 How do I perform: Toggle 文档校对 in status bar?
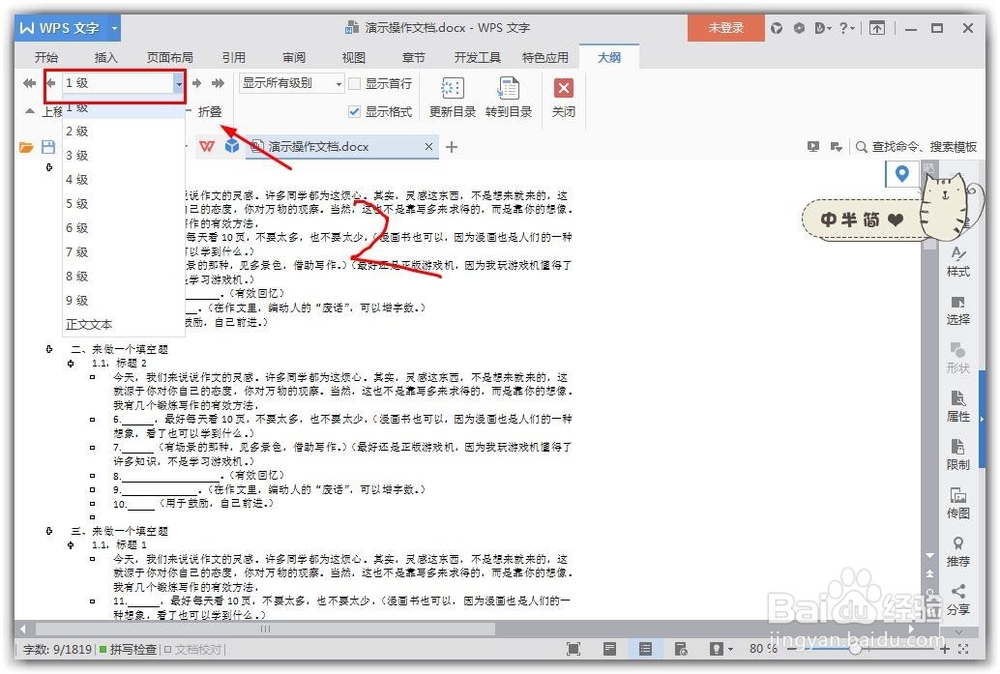click(193, 649)
